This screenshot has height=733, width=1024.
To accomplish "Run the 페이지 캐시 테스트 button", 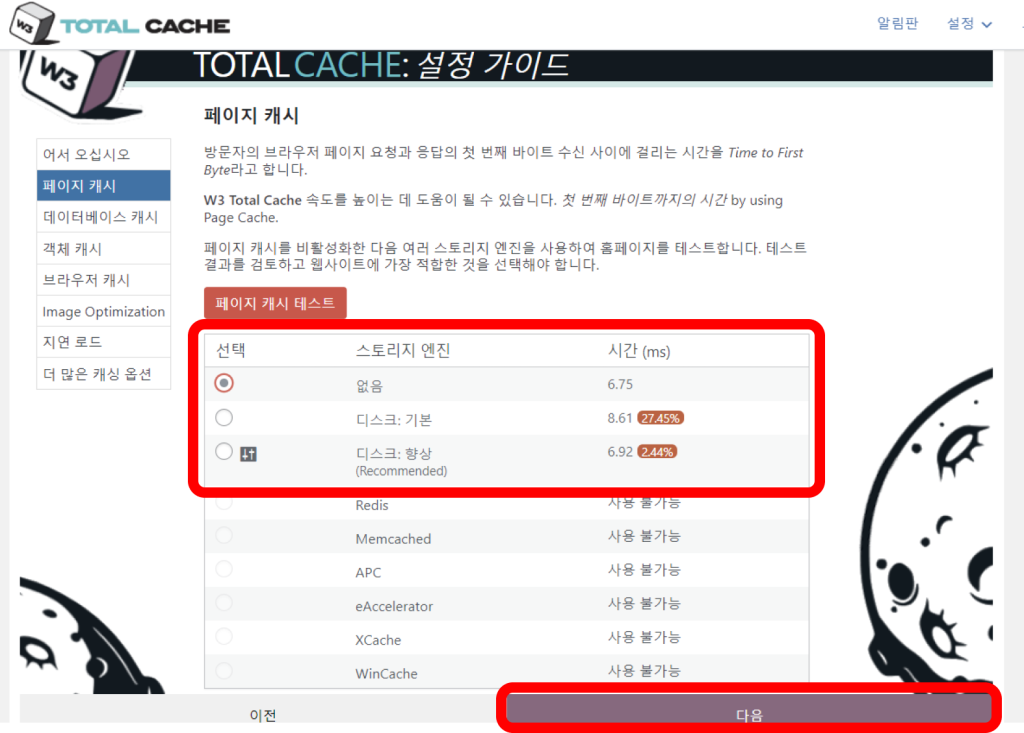I will coord(275,303).
